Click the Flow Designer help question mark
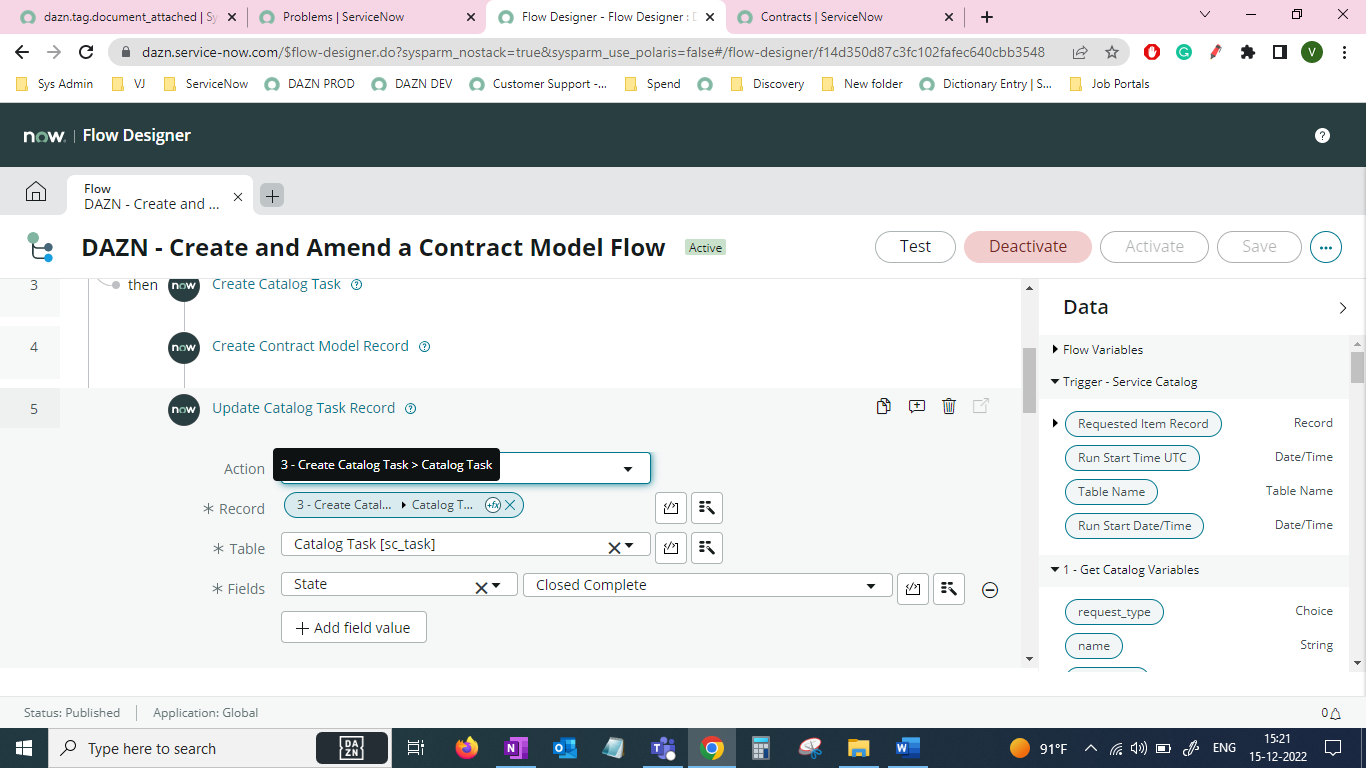The image size is (1366, 768). (x=1322, y=135)
